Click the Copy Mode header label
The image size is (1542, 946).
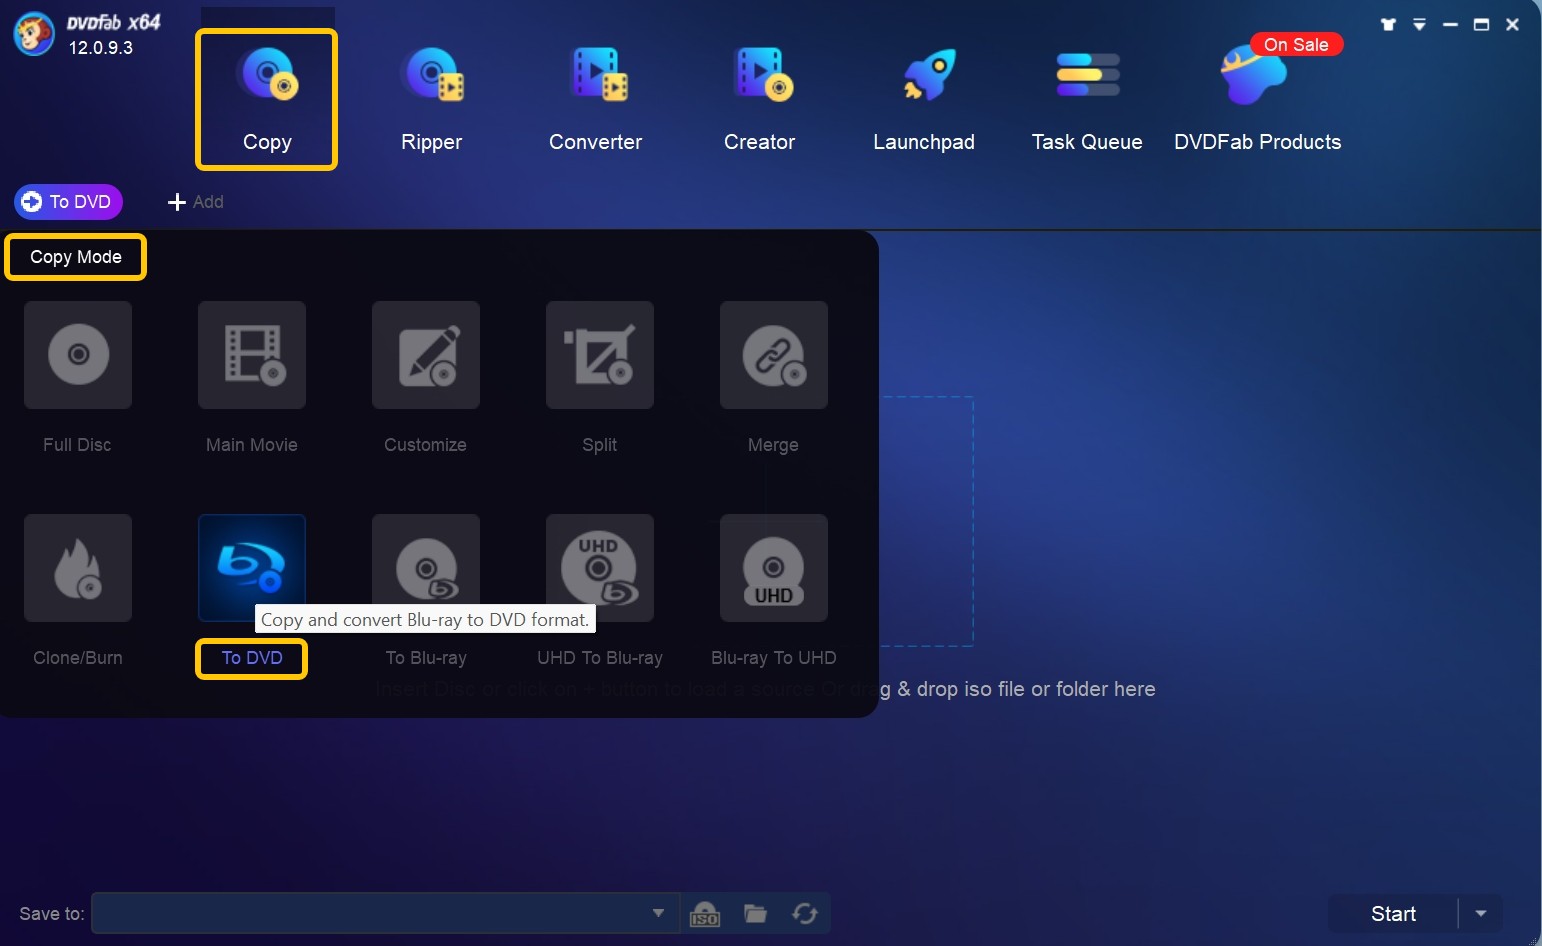76,257
